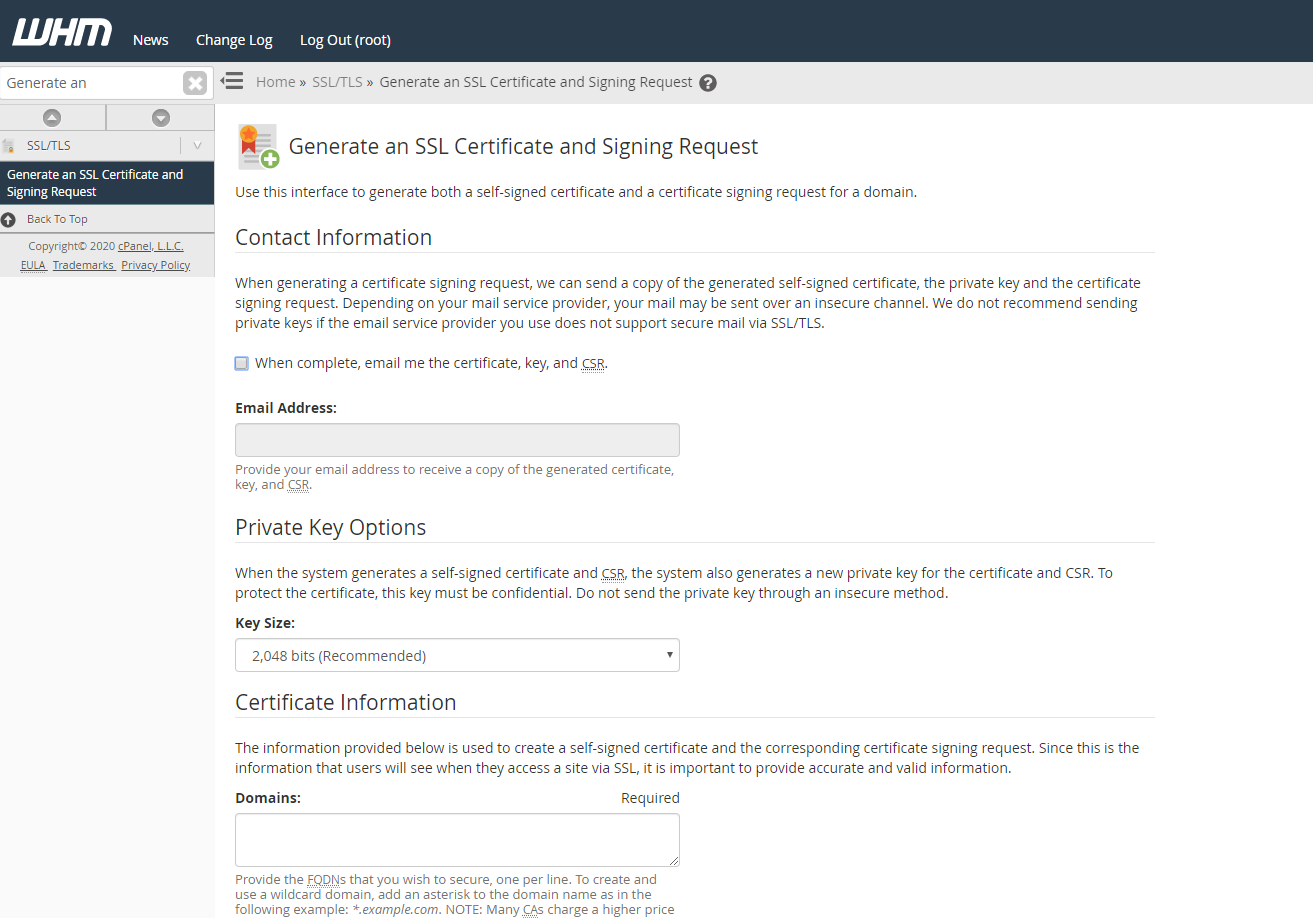1313x918 pixels.
Task: Enable emailing the certificate, key, and CSR
Action: 241,362
